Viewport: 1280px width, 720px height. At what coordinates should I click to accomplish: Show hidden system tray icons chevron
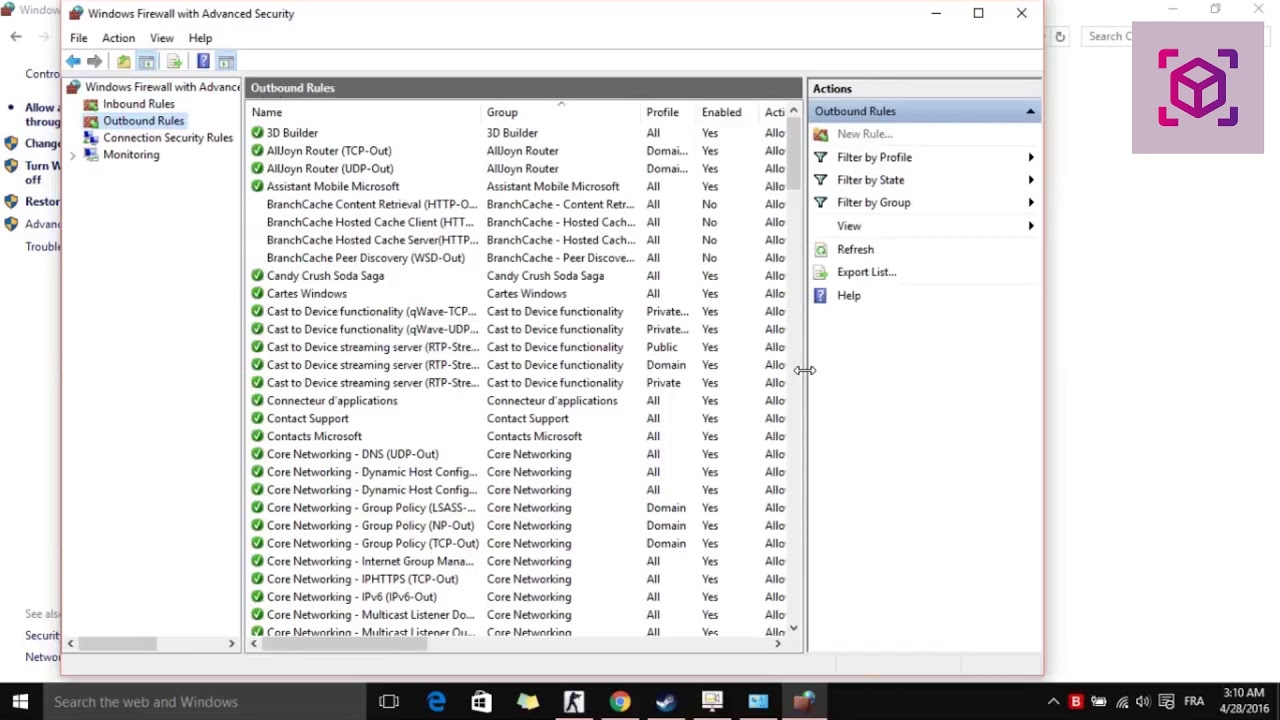pyautogui.click(x=1053, y=702)
